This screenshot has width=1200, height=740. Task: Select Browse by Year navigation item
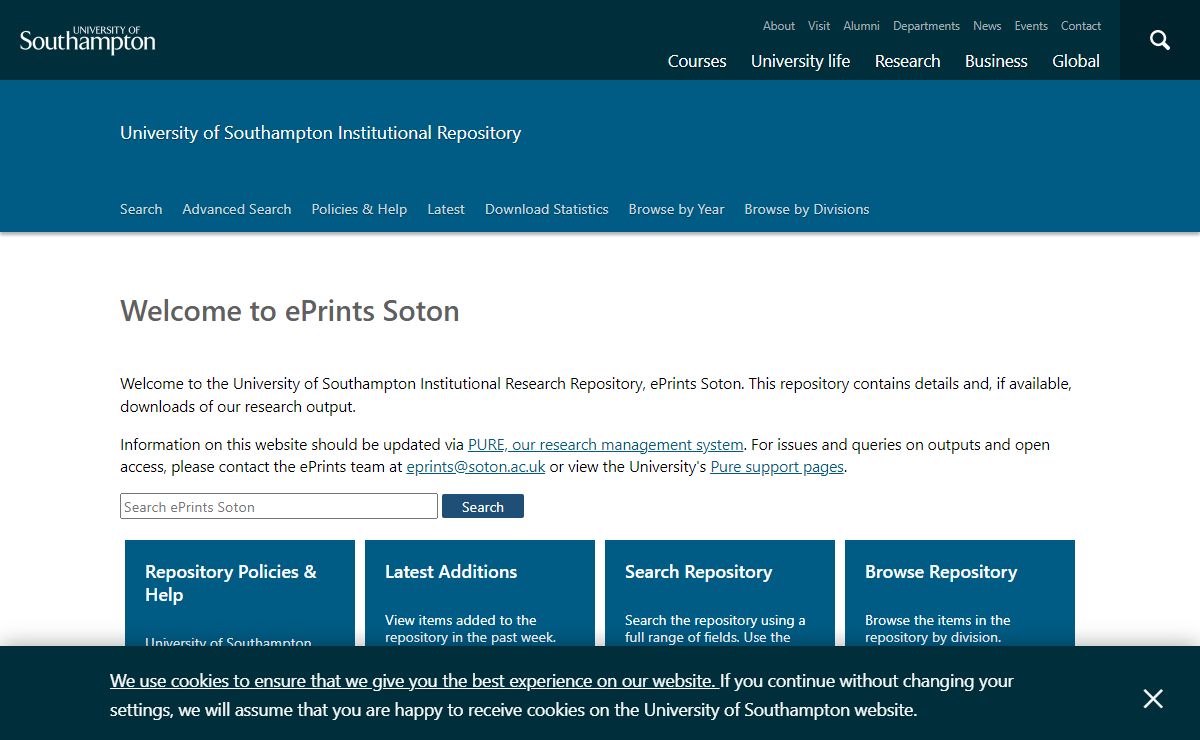tap(676, 209)
